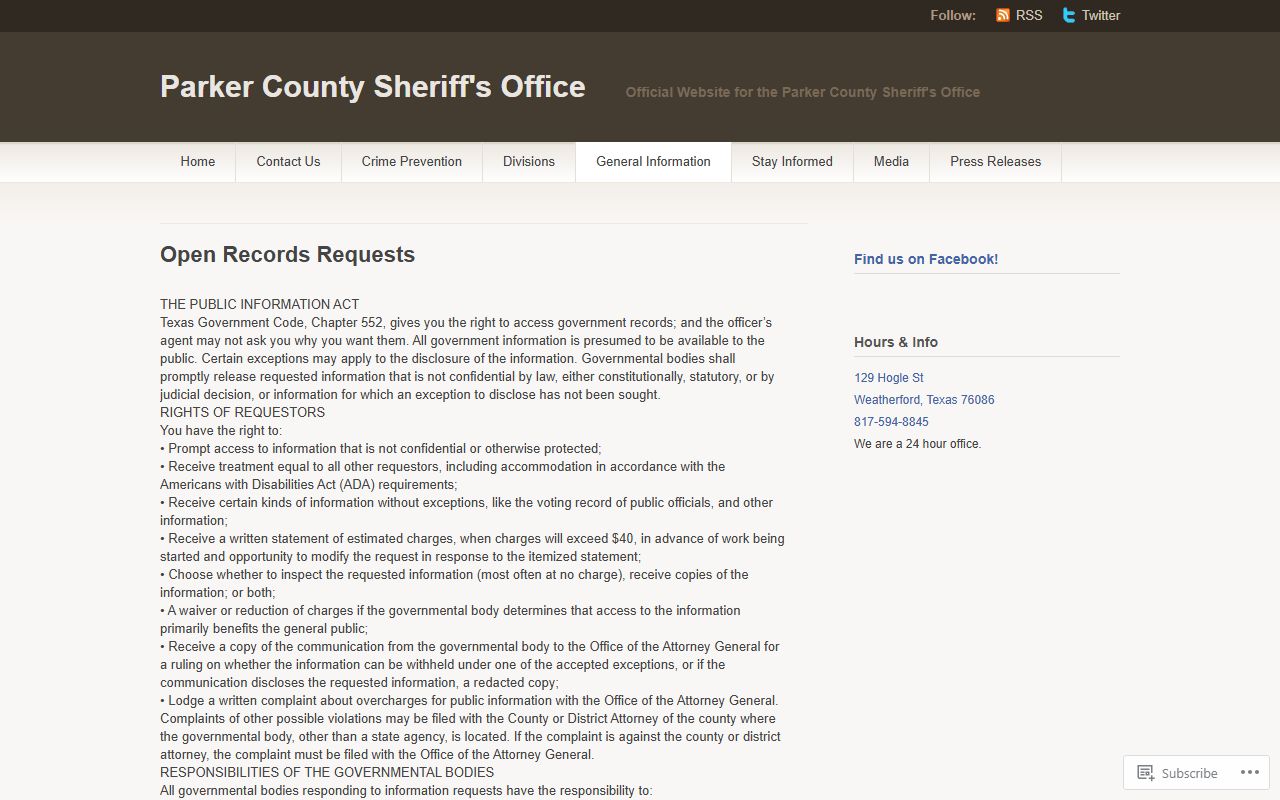Click the Parker County Sheriff's Office site title
Screen dimensions: 1280x800
click(x=373, y=87)
